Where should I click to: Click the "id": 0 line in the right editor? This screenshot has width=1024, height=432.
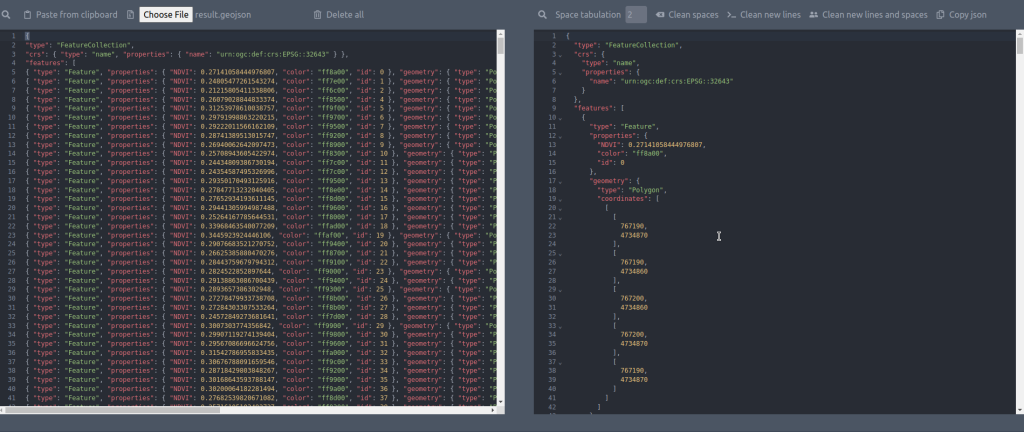pyautogui.click(x=611, y=163)
